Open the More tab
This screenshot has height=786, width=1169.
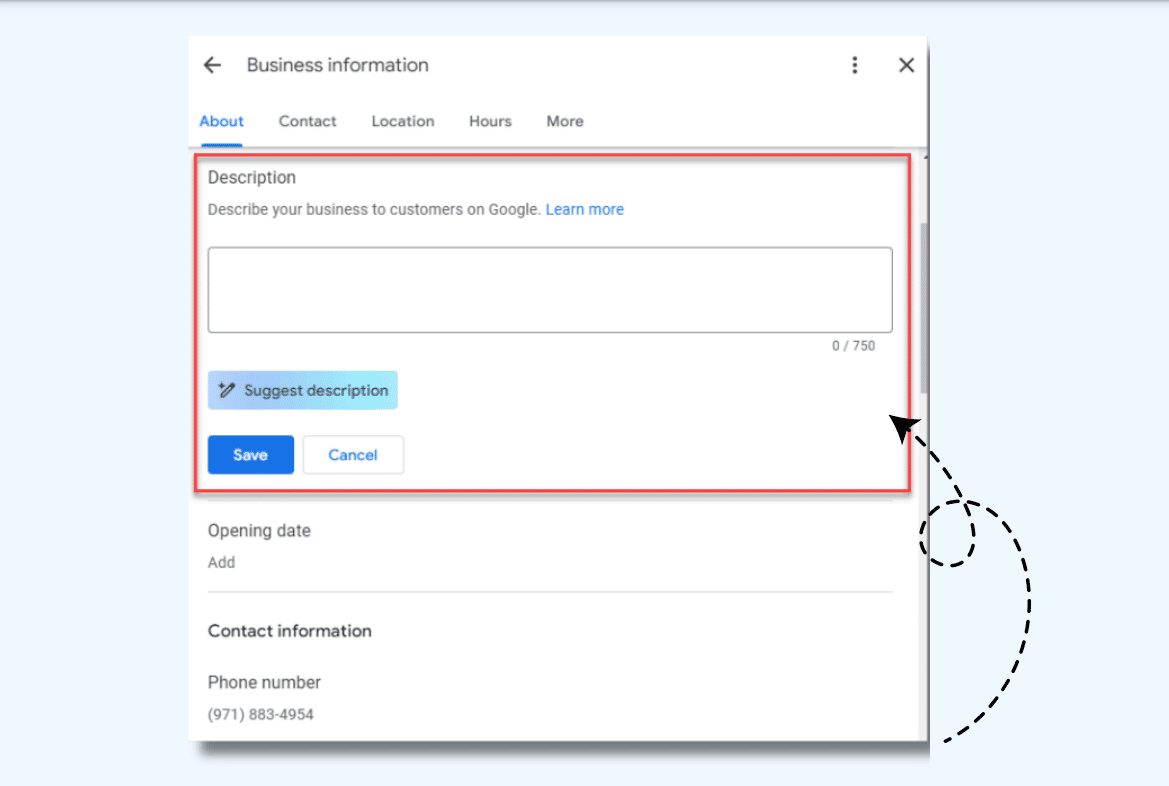(564, 121)
